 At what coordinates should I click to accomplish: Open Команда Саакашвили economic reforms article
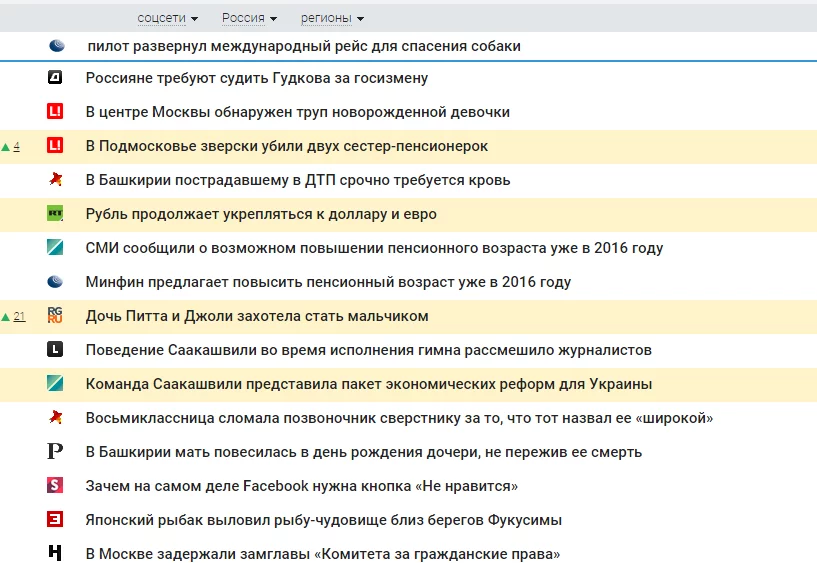point(369,384)
